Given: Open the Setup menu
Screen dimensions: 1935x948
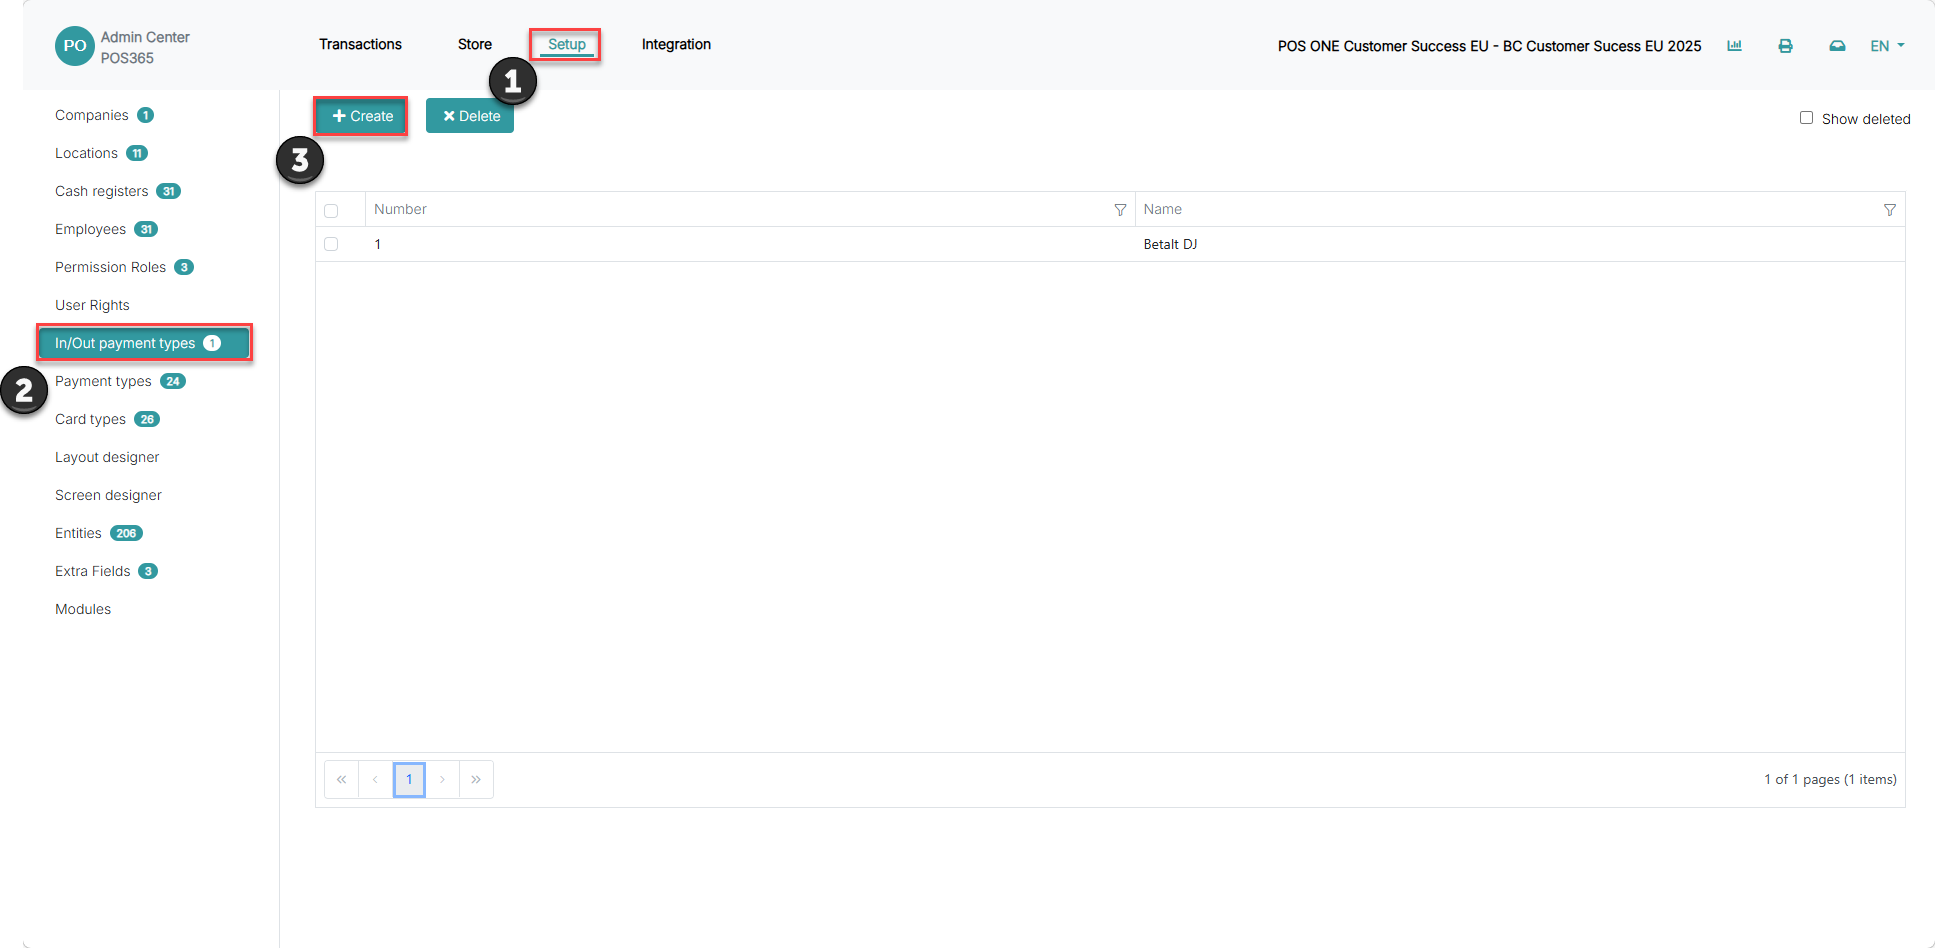Looking at the screenshot, I should pos(566,44).
